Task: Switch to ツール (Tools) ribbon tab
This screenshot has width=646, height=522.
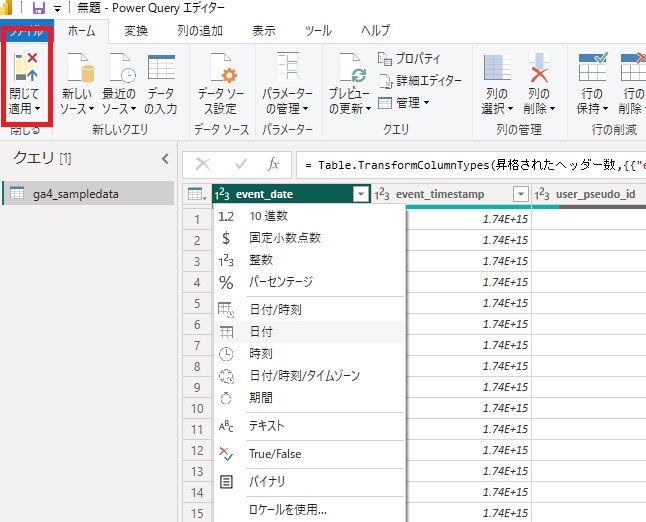Action: [x=318, y=31]
